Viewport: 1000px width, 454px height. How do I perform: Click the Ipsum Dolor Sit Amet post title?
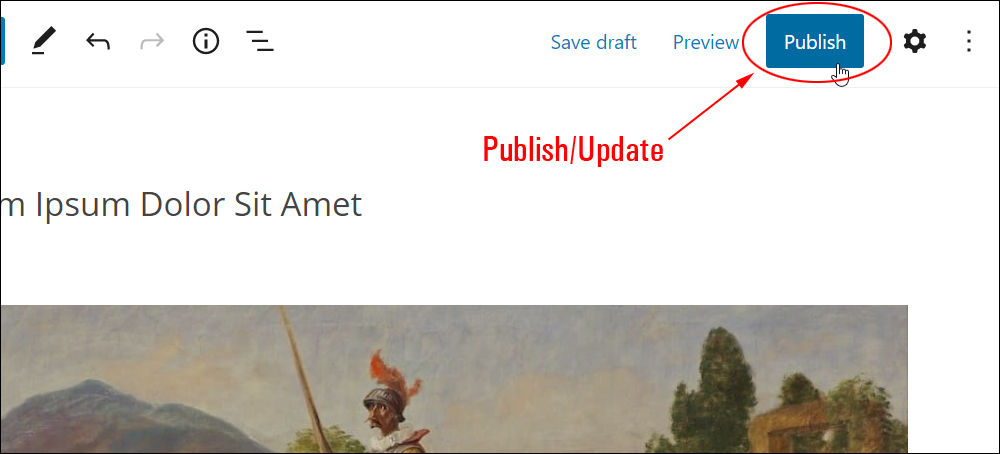181,205
